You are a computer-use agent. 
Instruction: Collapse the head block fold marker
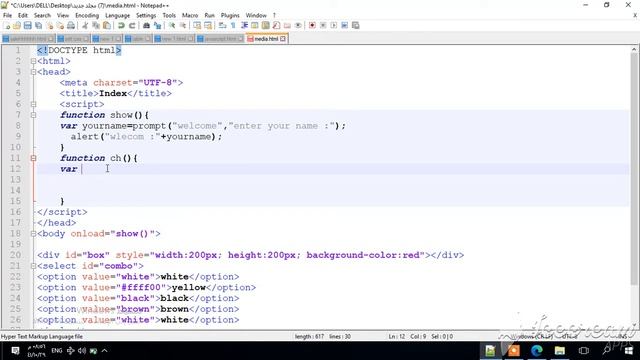pyautogui.click(x=33, y=72)
